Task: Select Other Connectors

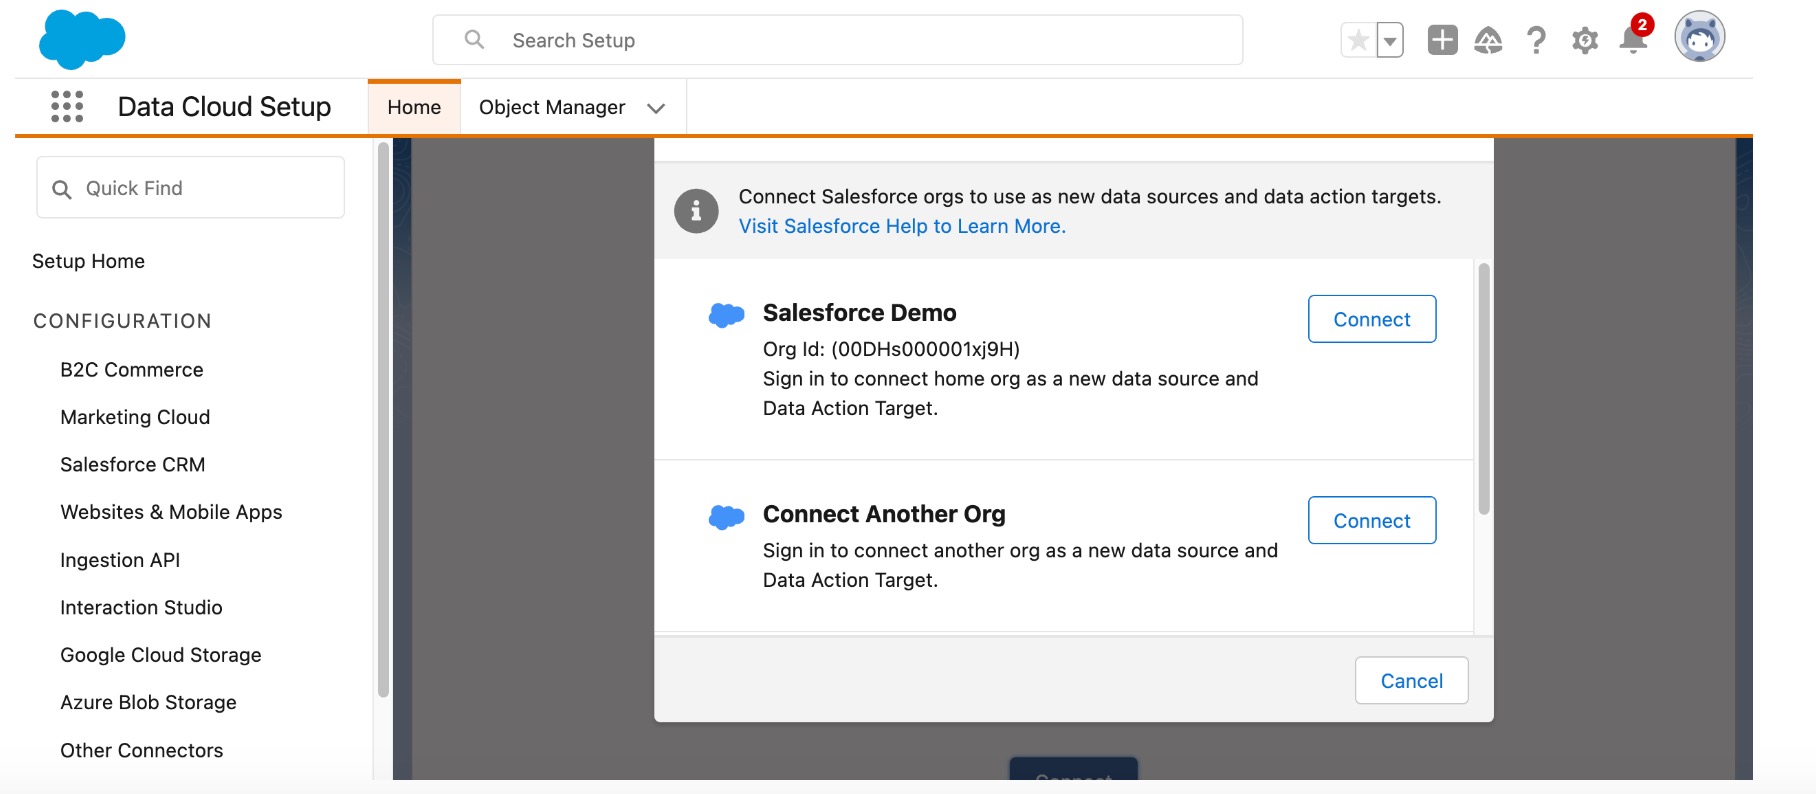Action: point(141,750)
